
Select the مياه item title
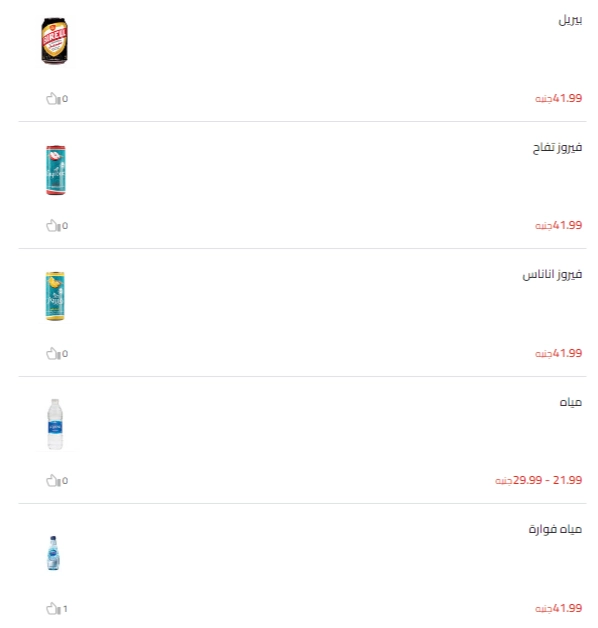tap(571, 402)
